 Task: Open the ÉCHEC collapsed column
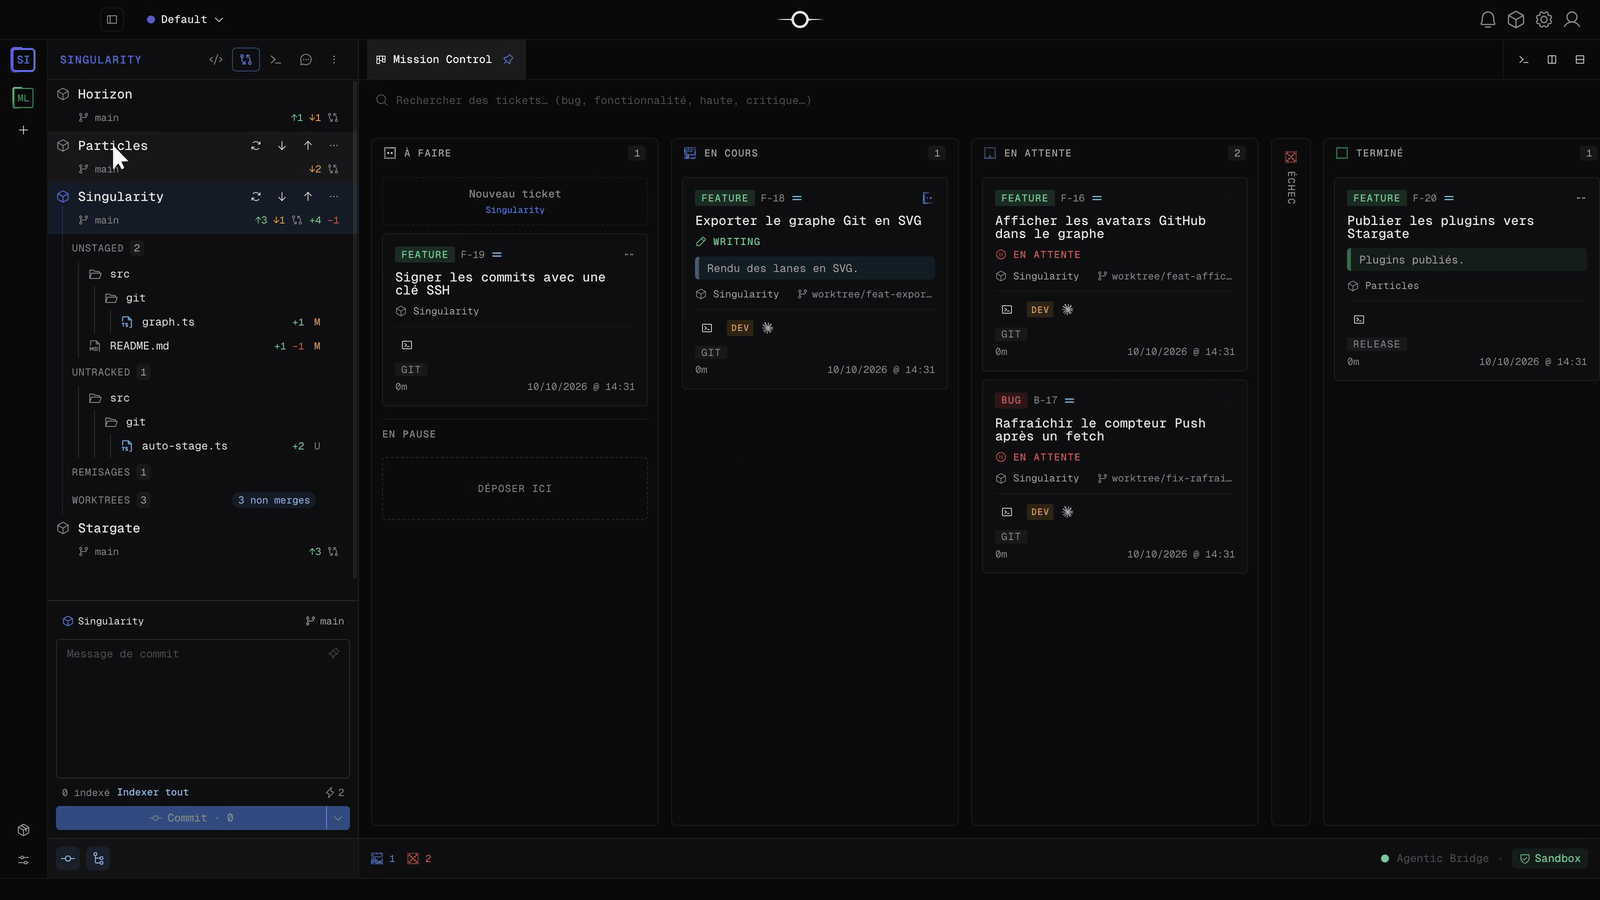pos(1291,482)
